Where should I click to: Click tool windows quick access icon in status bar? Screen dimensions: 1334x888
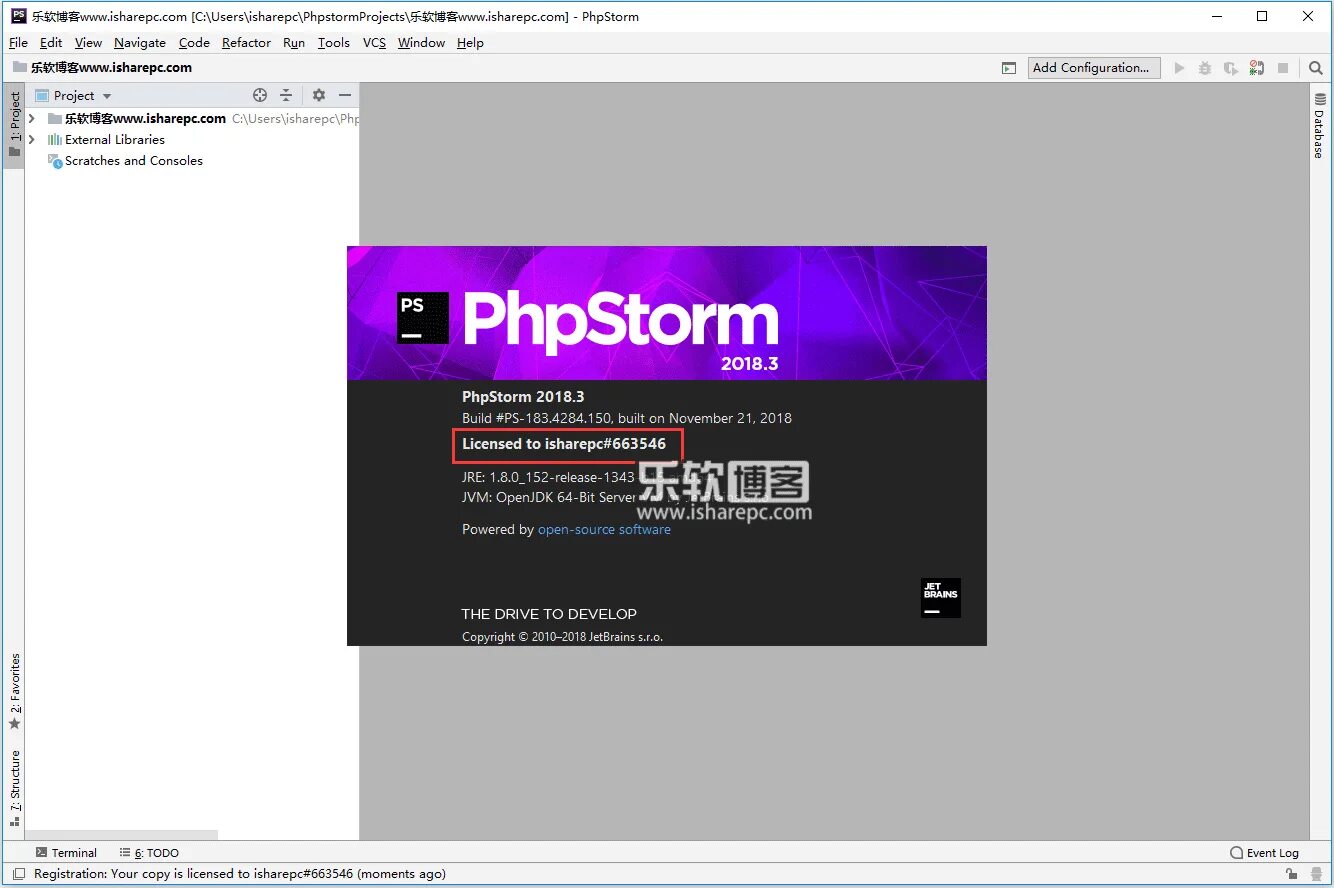click(x=17, y=874)
